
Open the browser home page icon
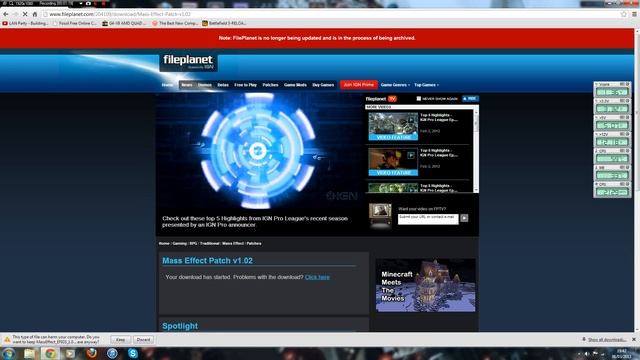click(x=35, y=14)
